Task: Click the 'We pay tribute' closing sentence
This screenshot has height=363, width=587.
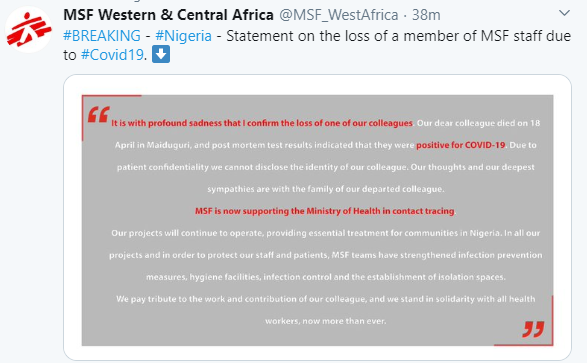Action: [325, 310]
